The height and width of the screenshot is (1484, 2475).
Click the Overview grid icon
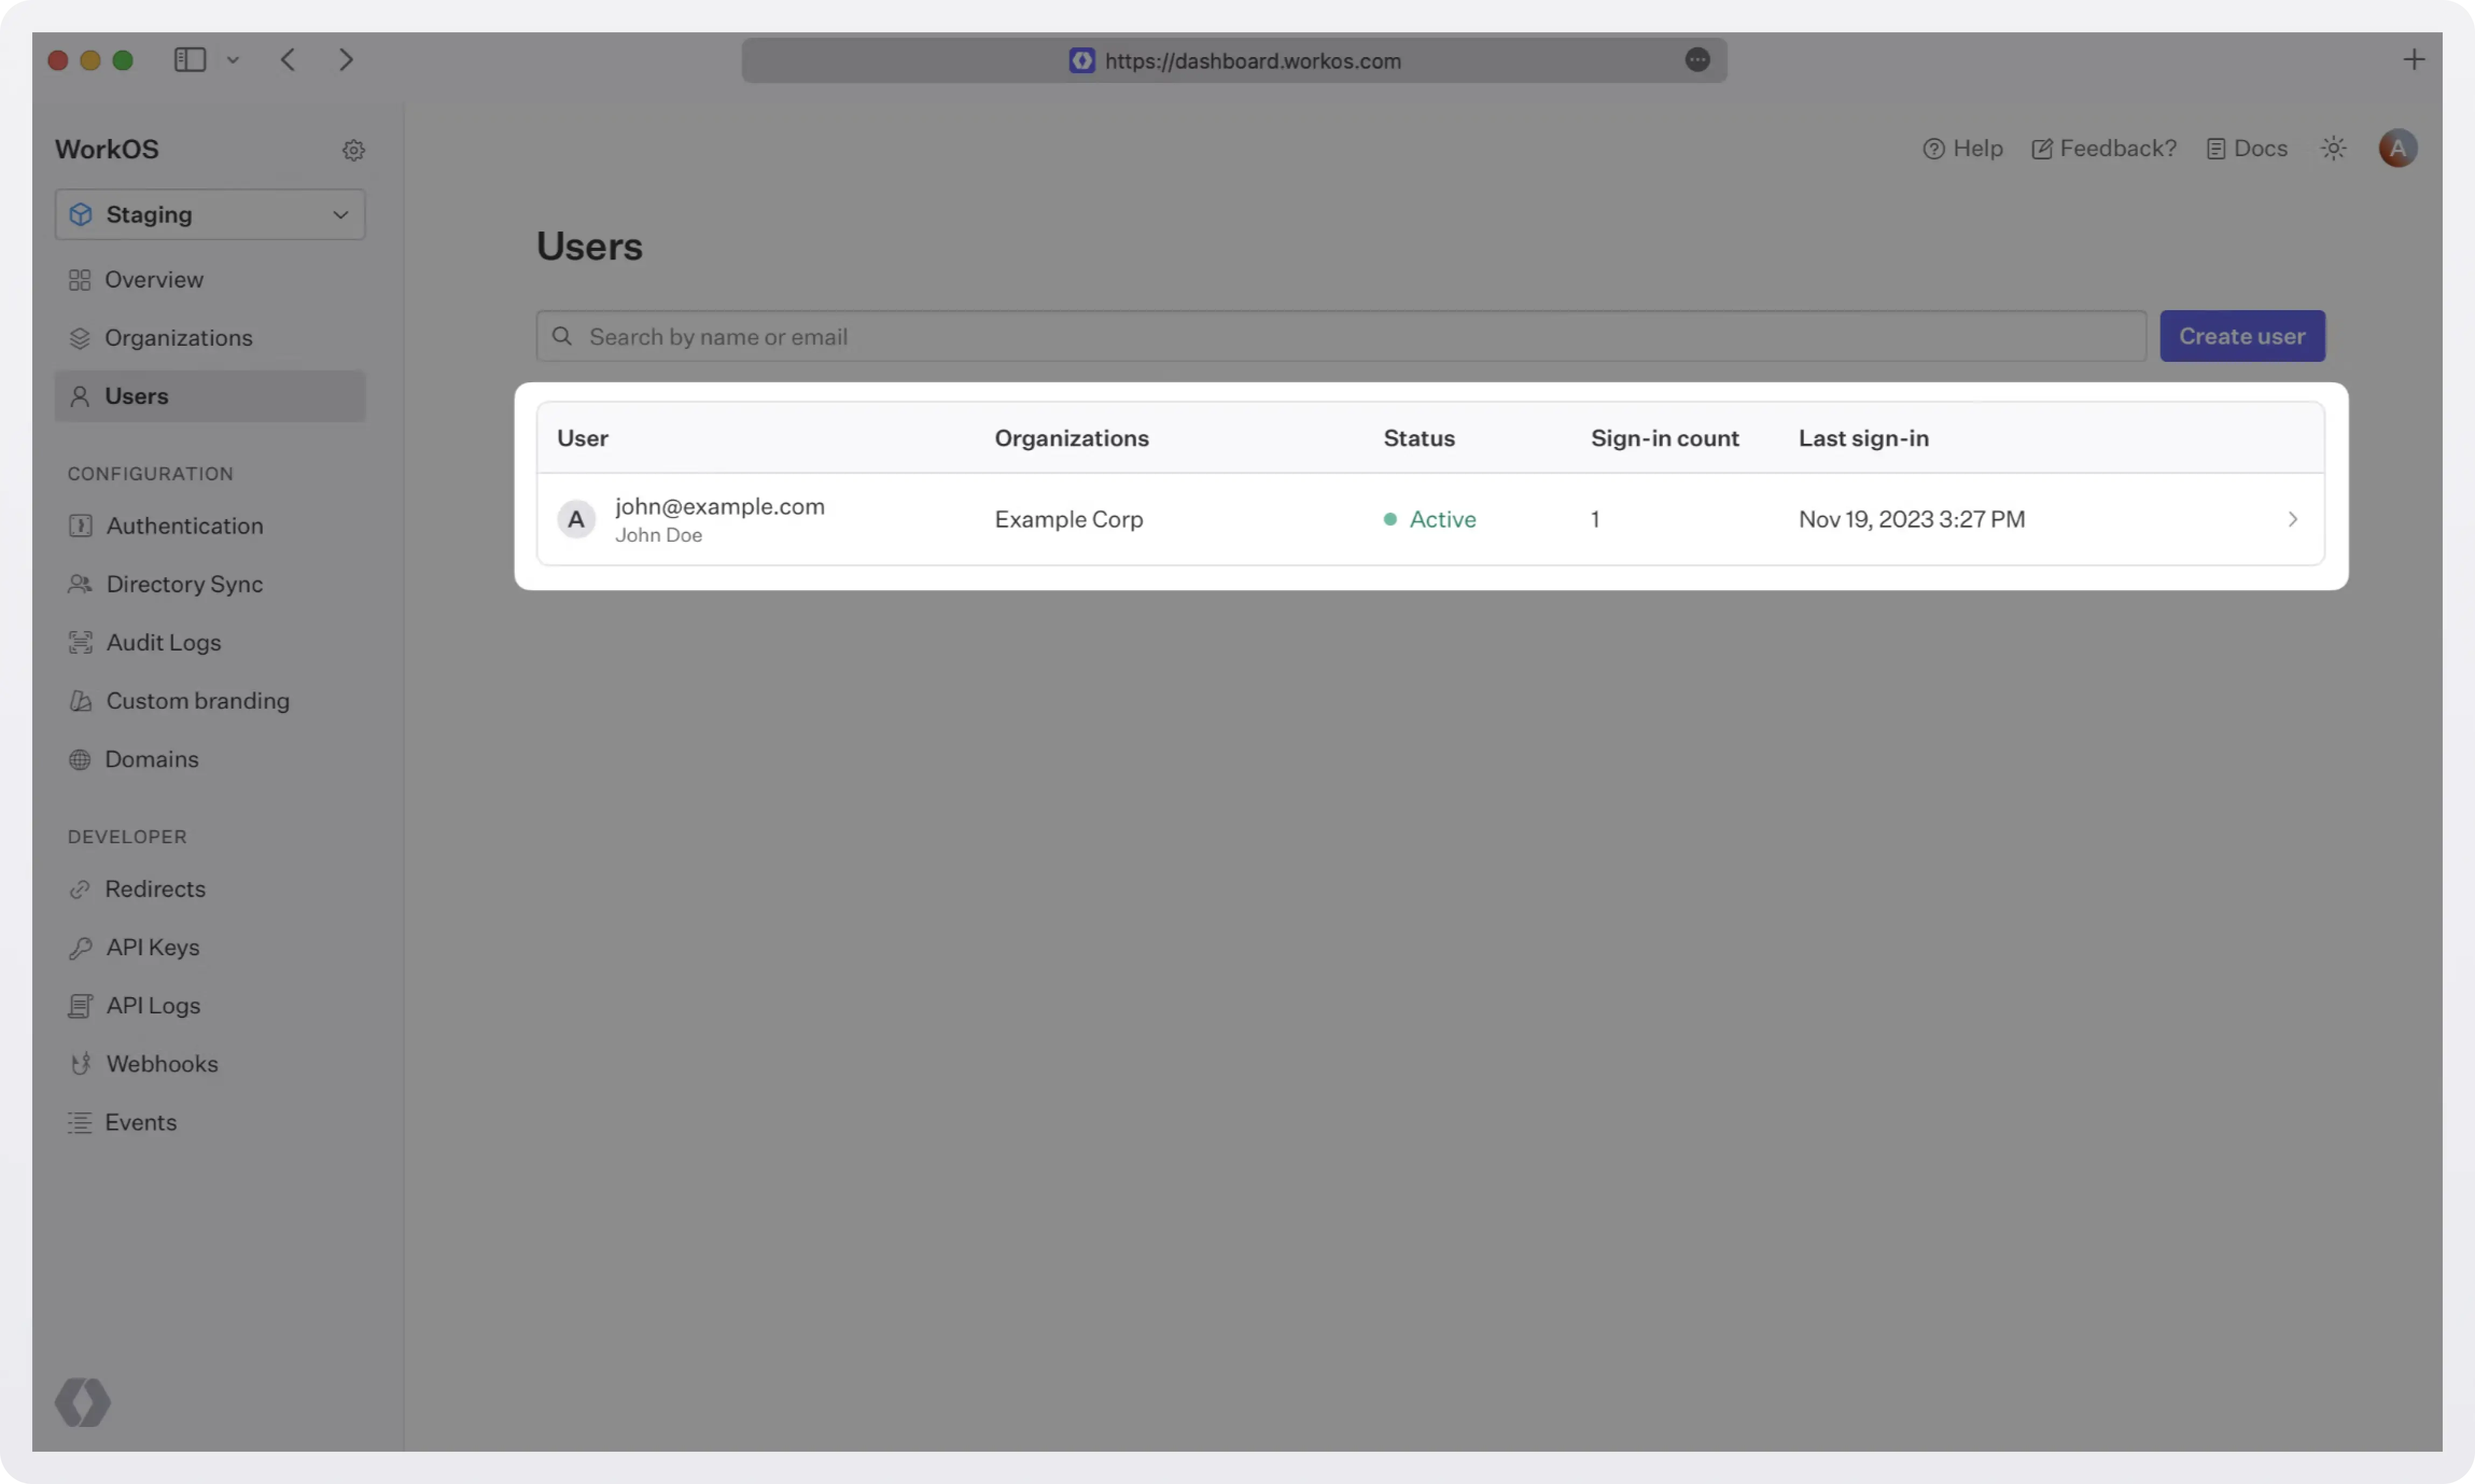tap(80, 280)
